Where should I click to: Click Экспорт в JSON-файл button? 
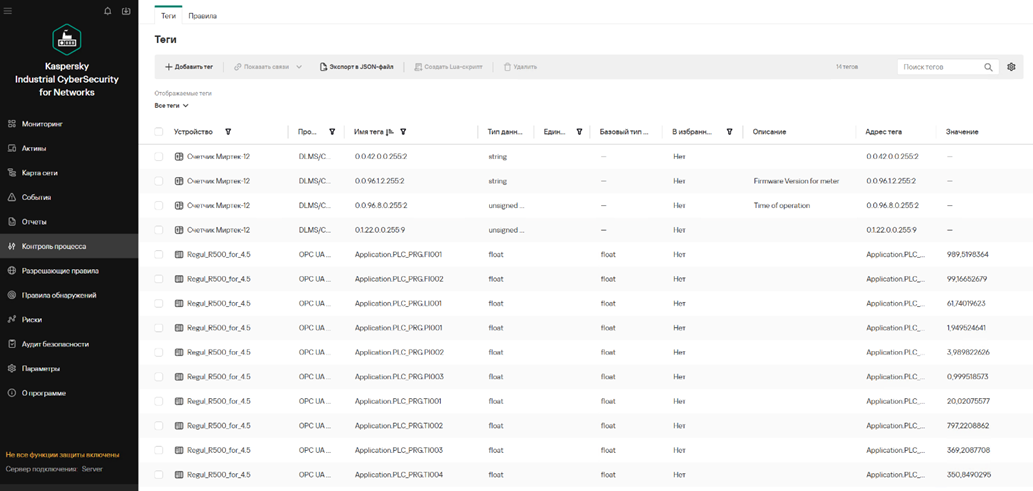(x=356, y=67)
